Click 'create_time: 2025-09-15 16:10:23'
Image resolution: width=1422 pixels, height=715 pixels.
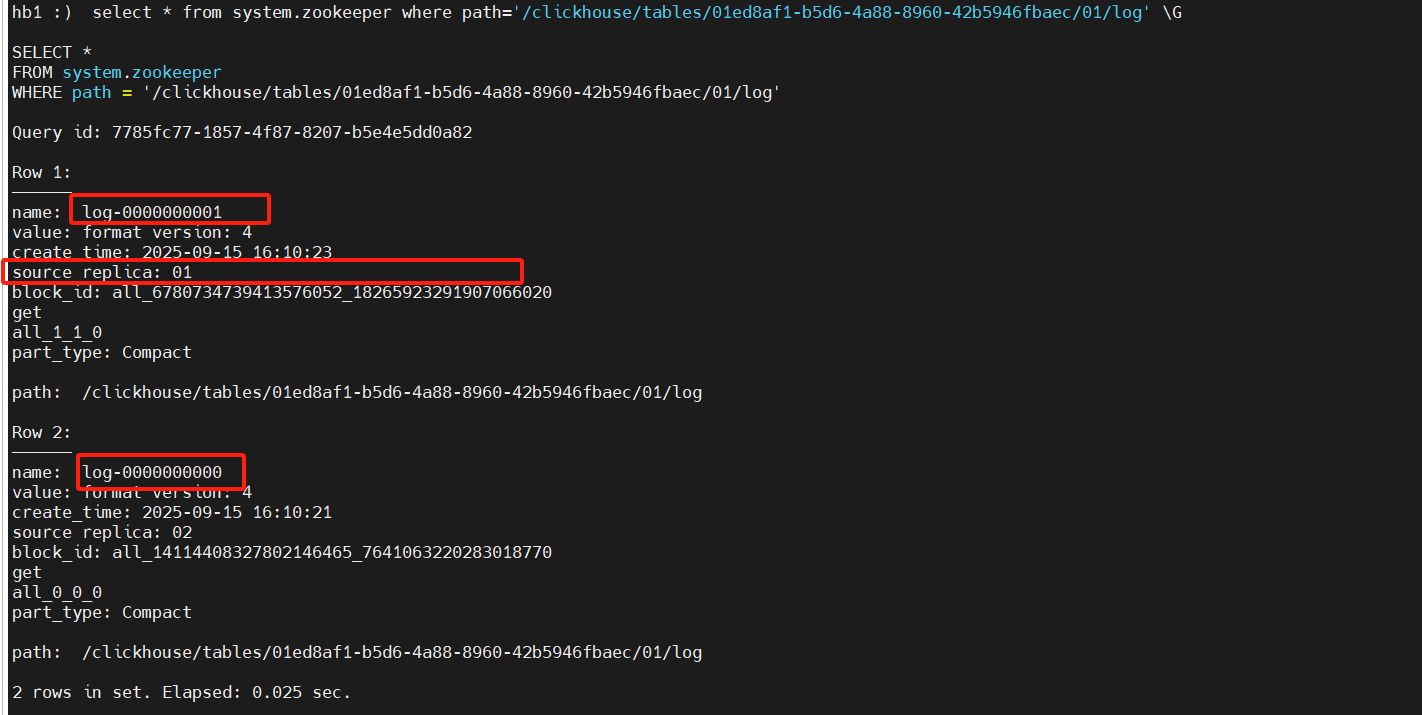coord(172,253)
